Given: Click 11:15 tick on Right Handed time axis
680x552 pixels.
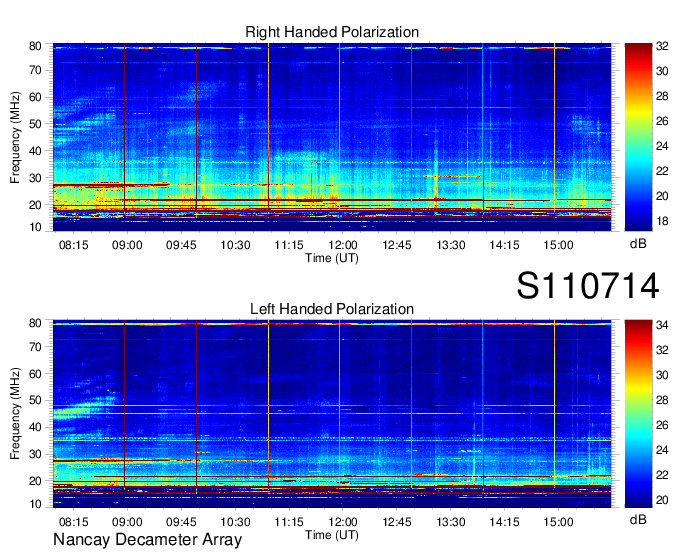Looking at the screenshot, I should coord(289,245).
